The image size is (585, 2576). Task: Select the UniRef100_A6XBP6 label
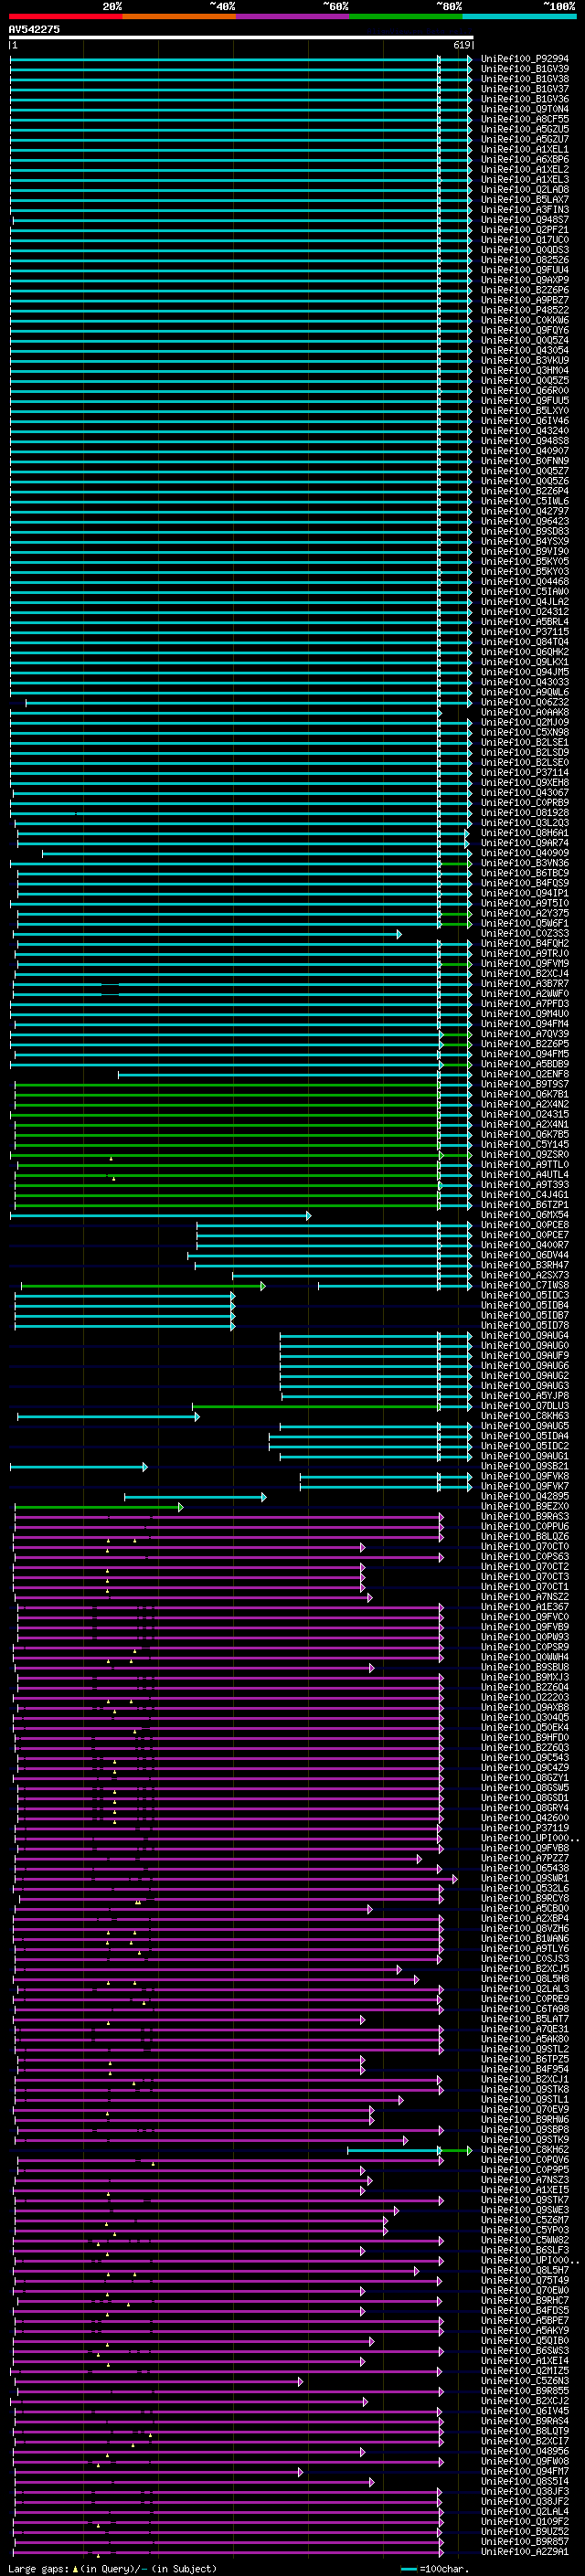(525, 159)
